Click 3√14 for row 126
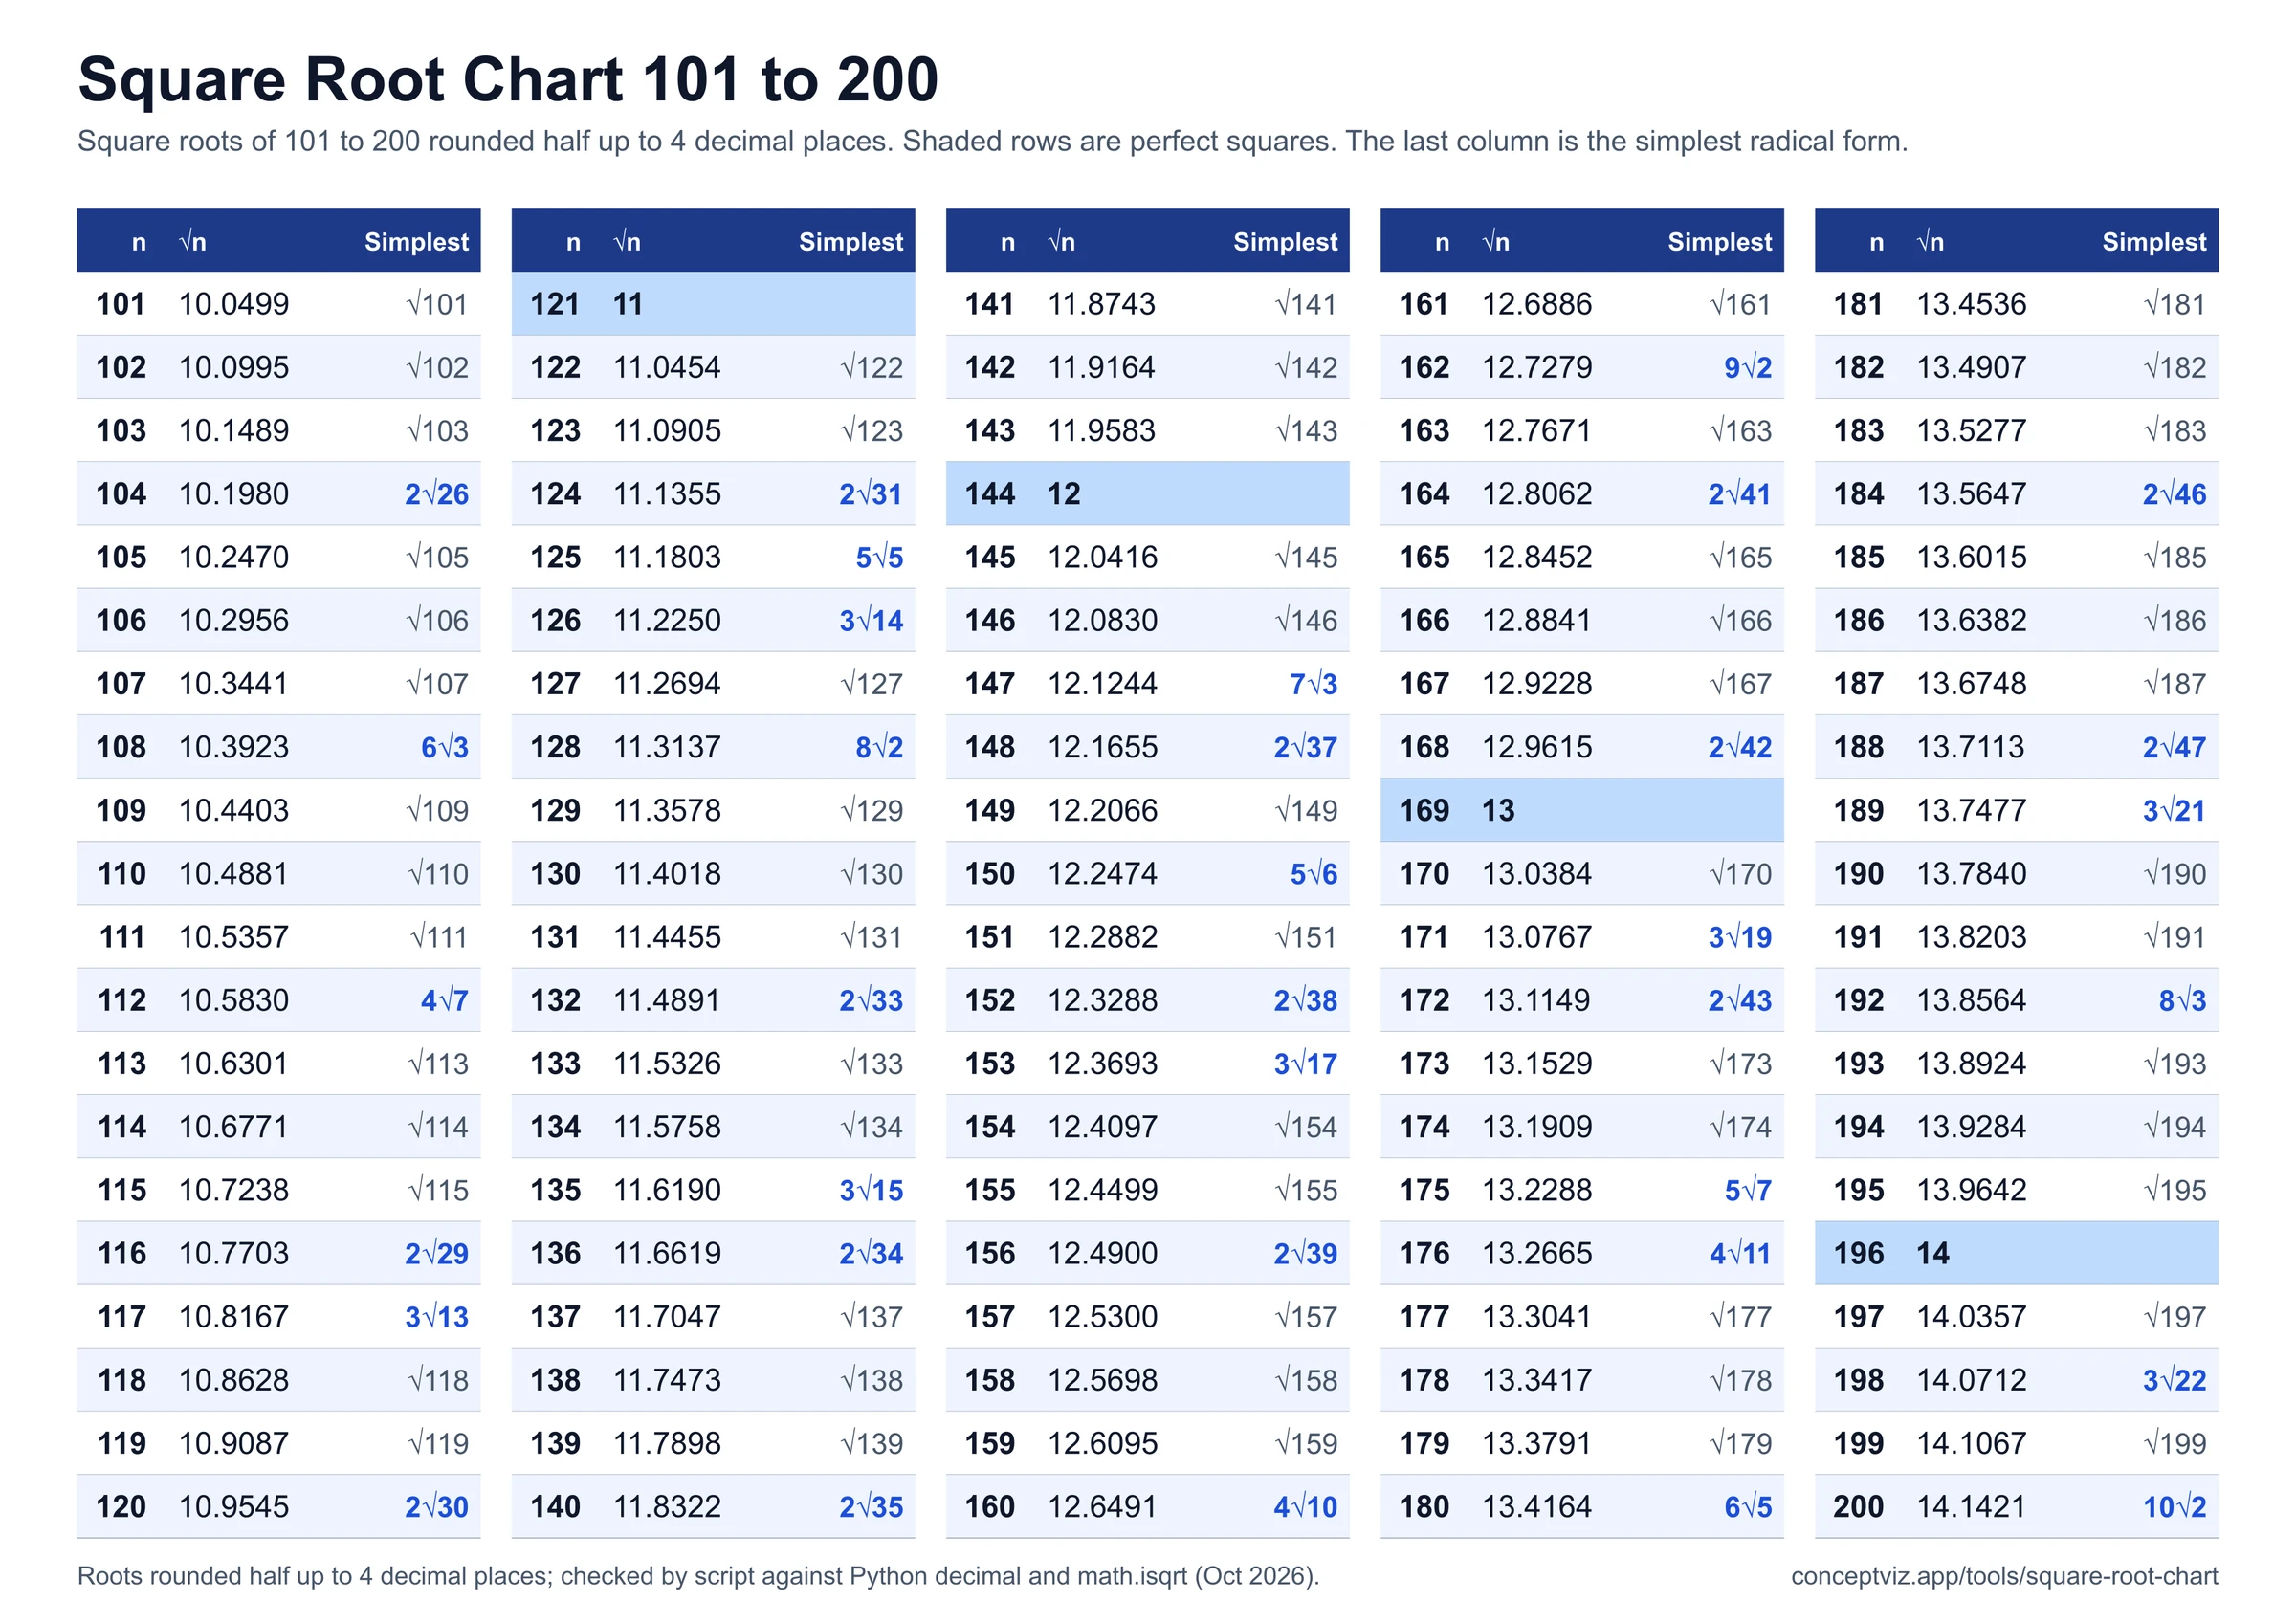The image size is (2296, 1623). (x=871, y=621)
